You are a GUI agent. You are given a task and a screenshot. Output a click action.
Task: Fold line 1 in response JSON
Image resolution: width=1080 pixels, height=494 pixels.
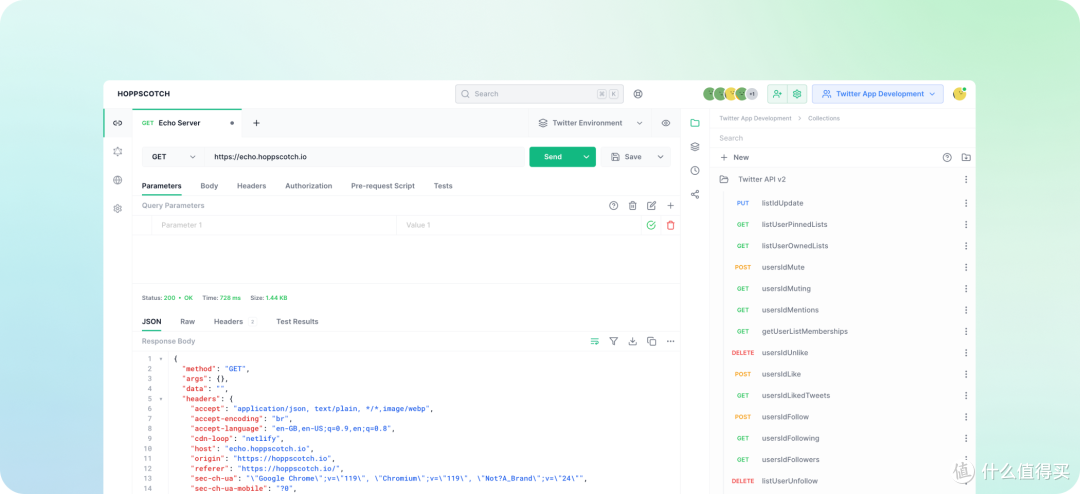[160, 359]
